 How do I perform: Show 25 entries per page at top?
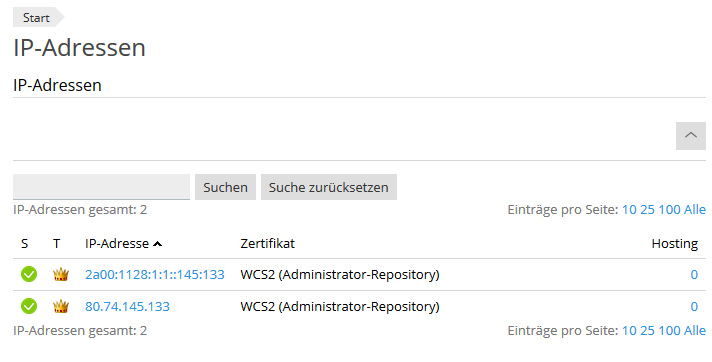[648, 210]
